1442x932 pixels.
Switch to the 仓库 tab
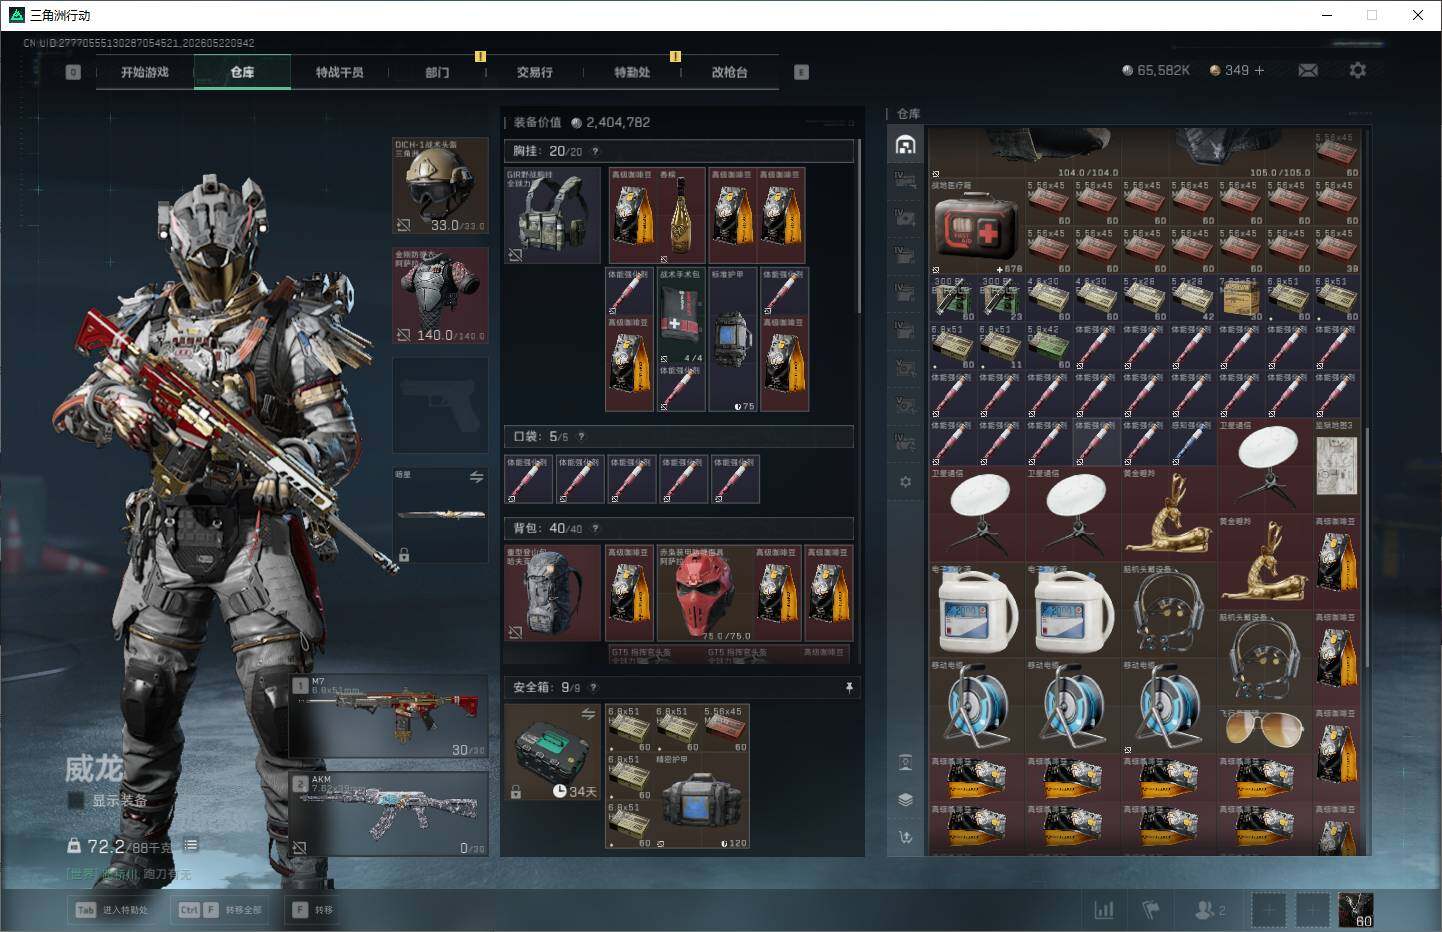(x=242, y=72)
